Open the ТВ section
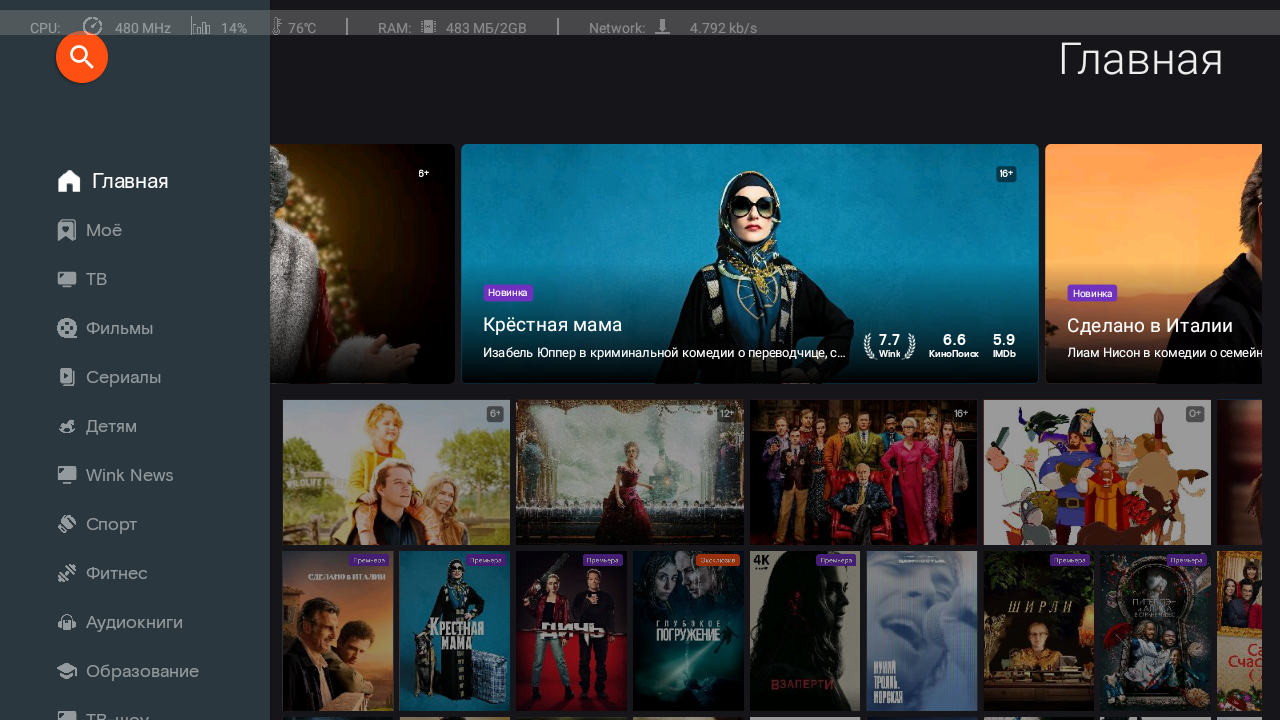Viewport: 1280px width, 720px height. pyautogui.click(x=83, y=279)
